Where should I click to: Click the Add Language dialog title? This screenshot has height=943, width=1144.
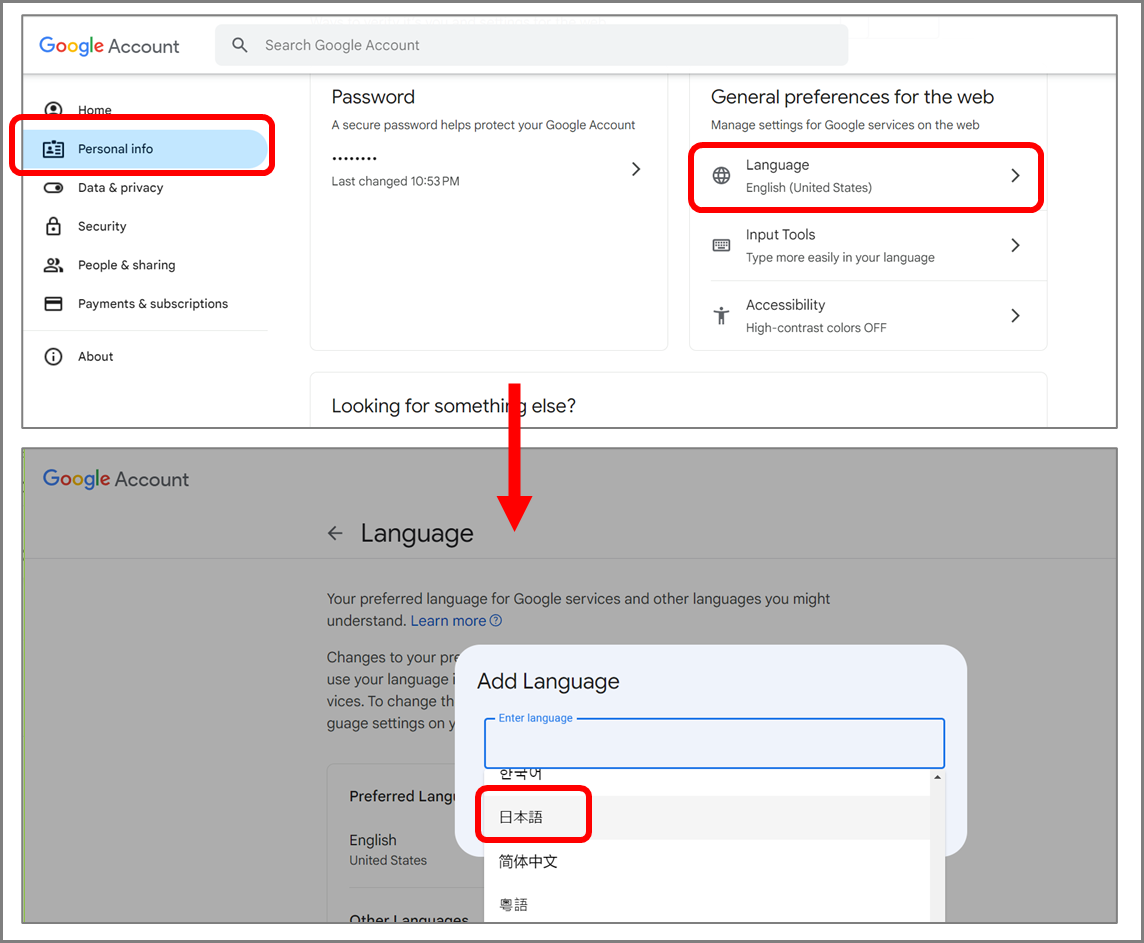(x=548, y=681)
